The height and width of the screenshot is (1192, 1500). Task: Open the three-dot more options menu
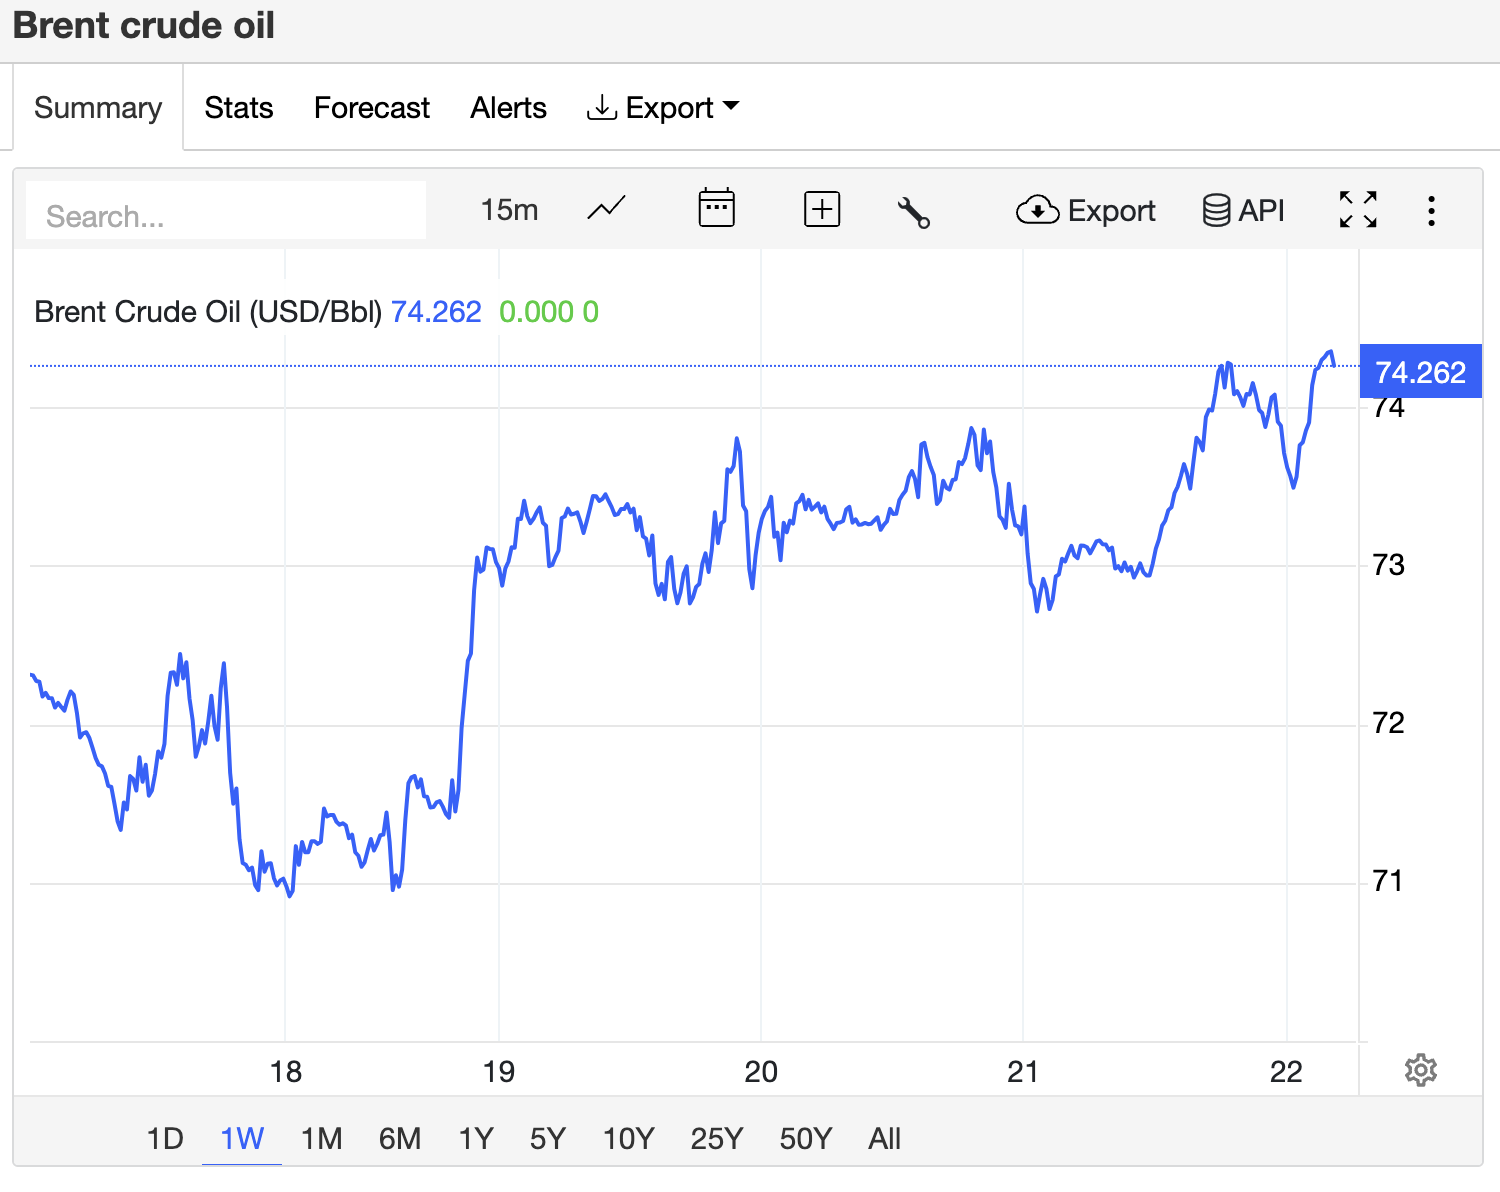(1432, 211)
